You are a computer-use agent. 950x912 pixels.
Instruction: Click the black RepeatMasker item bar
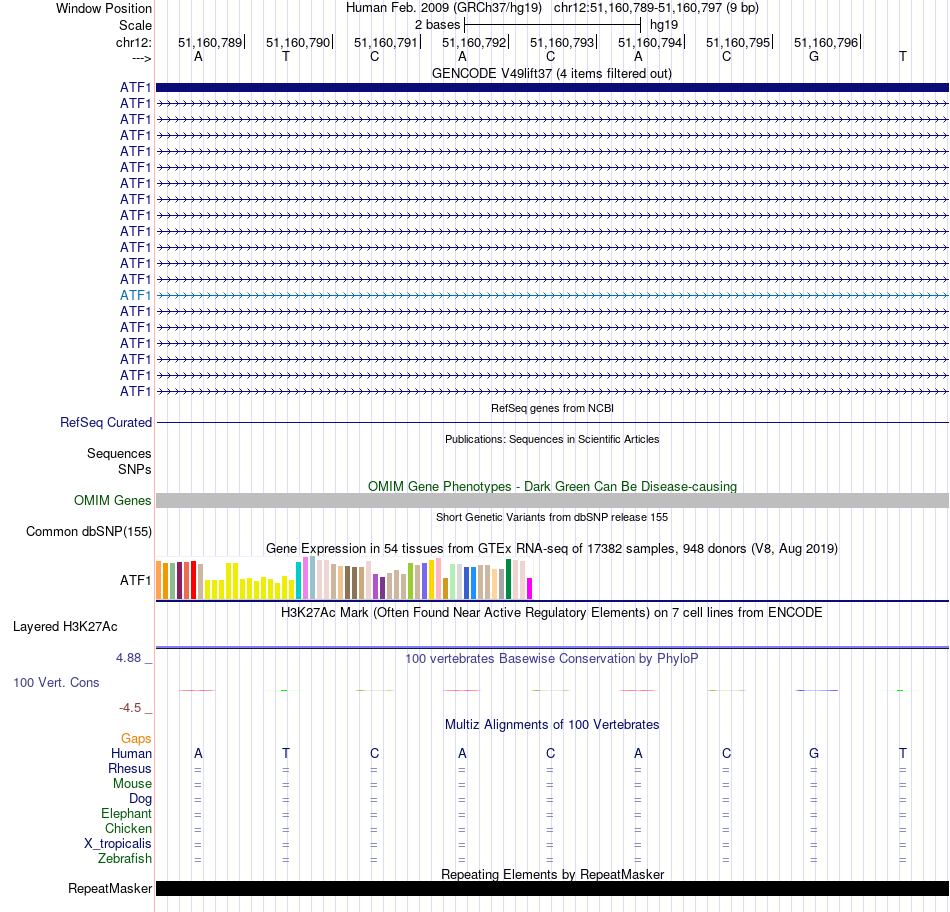tap(552, 888)
